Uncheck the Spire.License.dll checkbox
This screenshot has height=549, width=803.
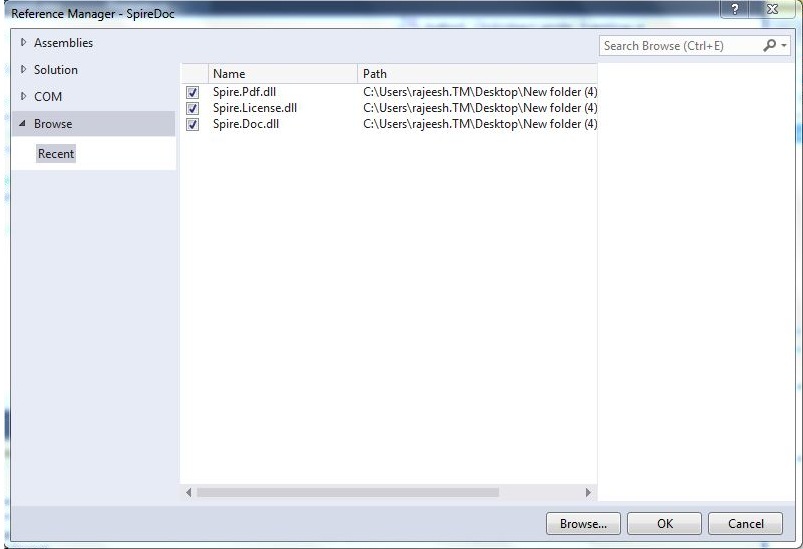[193, 108]
